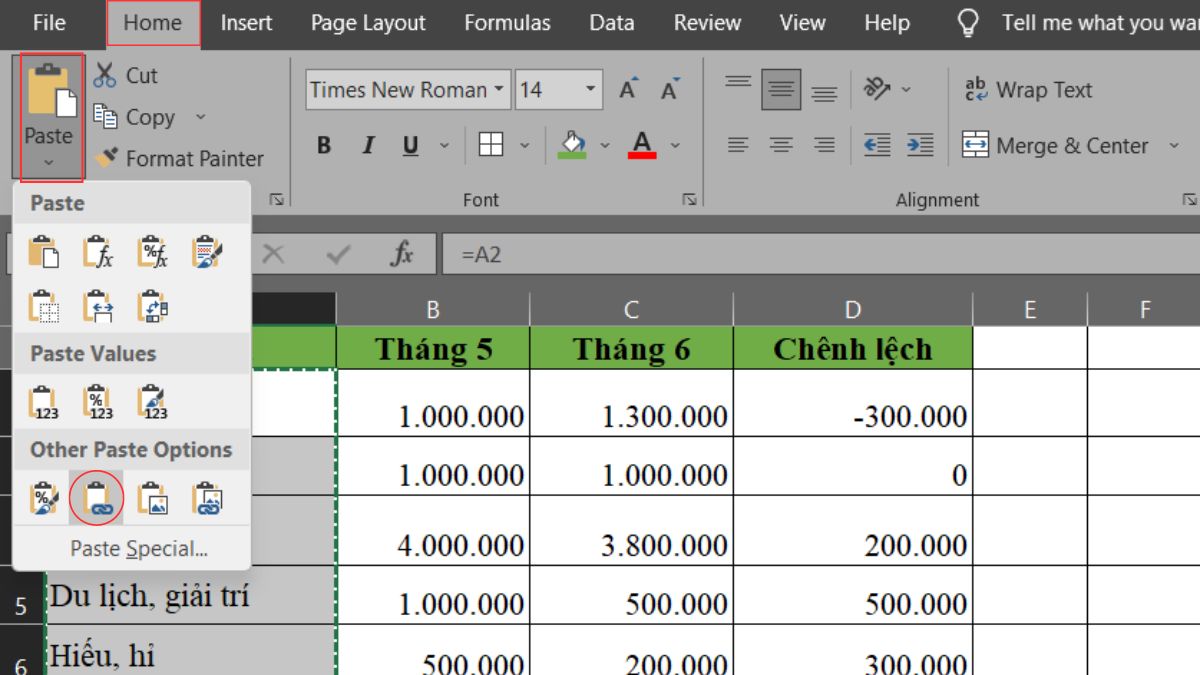Toggle bold formatting
The height and width of the screenshot is (675, 1200).
tap(322, 144)
